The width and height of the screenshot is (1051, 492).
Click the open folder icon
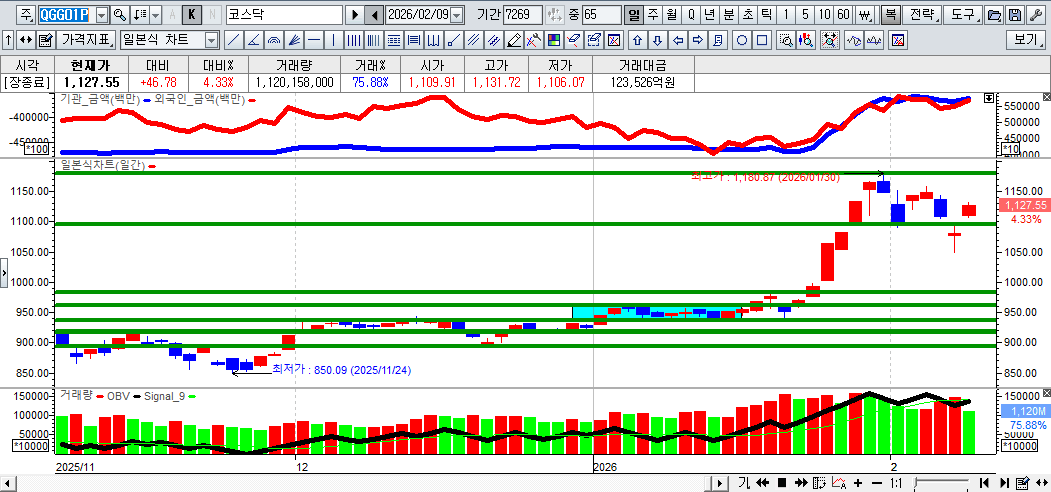[x=994, y=15]
